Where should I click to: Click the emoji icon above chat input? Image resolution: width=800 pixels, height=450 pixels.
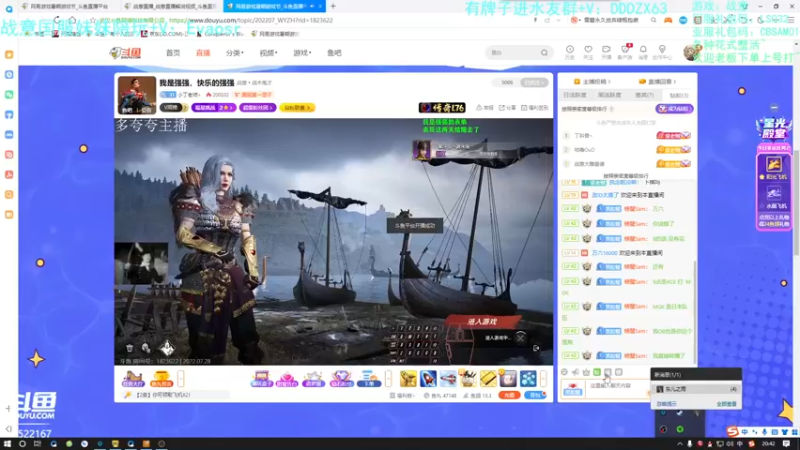pyautogui.click(x=564, y=372)
